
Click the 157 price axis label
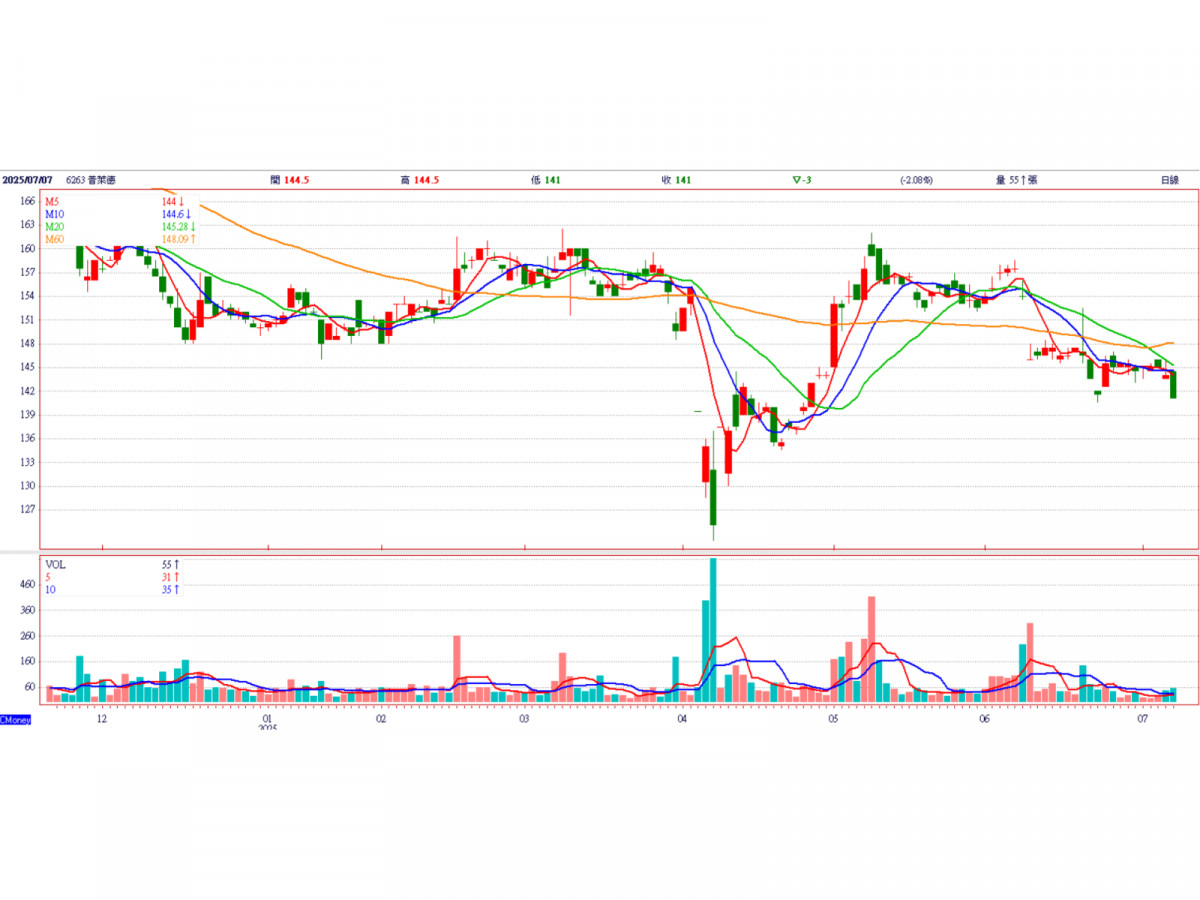tap(27, 272)
